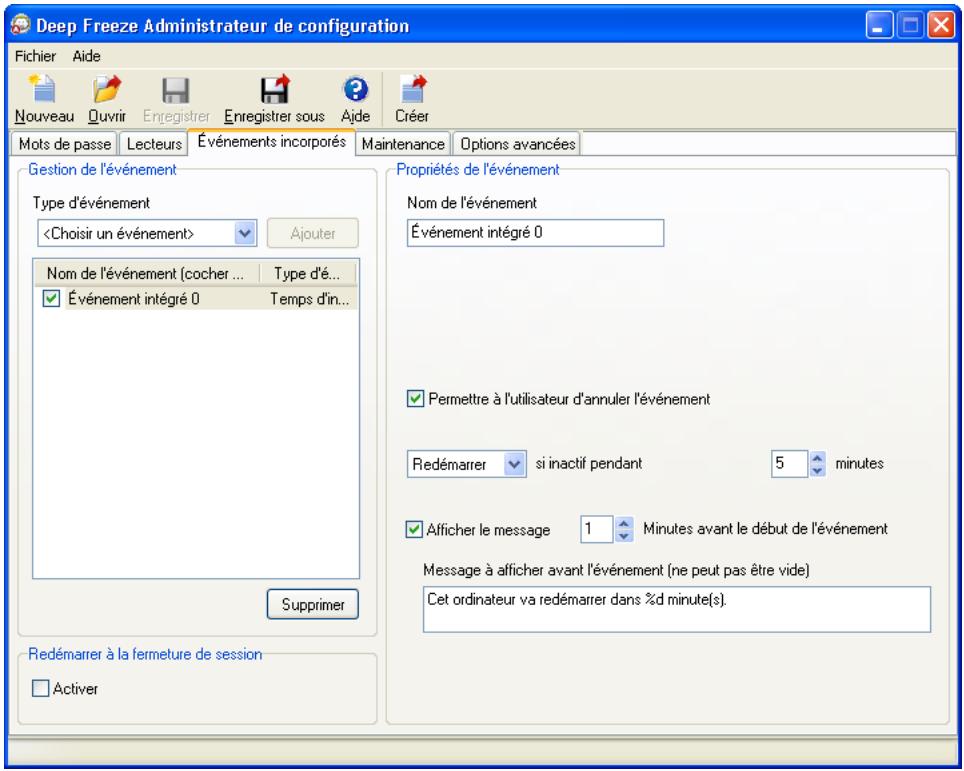Open the Options avancées tab
The height and width of the screenshot is (771, 964).
[x=518, y=144]
